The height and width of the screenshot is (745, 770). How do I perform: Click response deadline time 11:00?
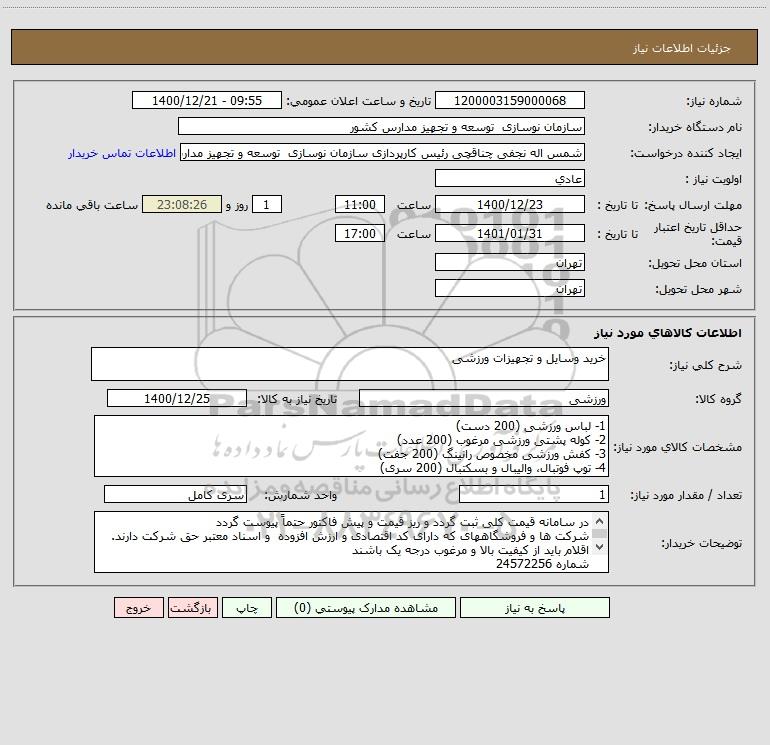point(359,204)
